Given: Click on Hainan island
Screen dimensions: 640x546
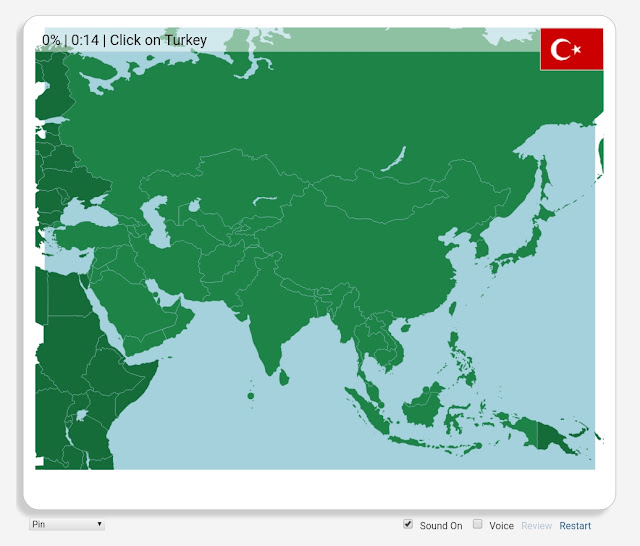Looking at the screenshot, I should tap(405, 328).
